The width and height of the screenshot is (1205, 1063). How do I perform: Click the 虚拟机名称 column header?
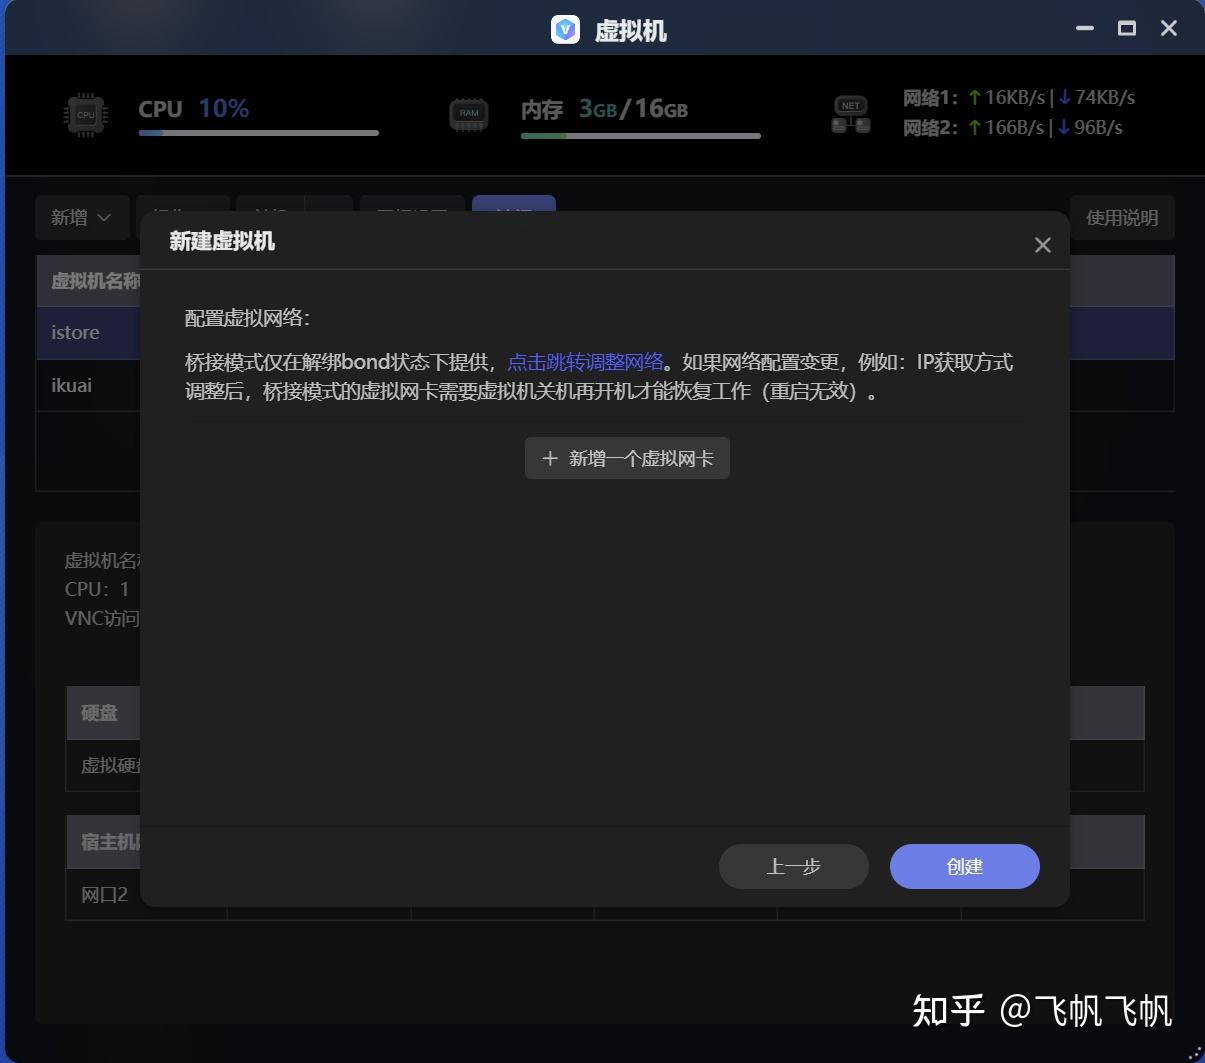click(95, 281)
